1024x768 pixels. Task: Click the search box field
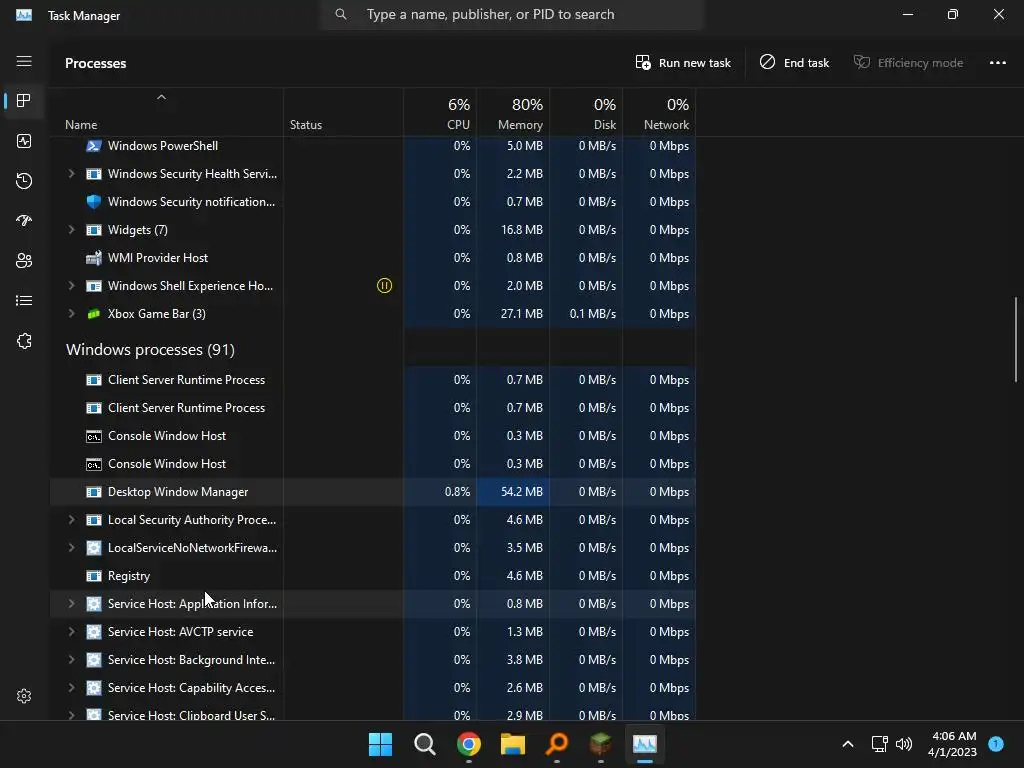511,14
